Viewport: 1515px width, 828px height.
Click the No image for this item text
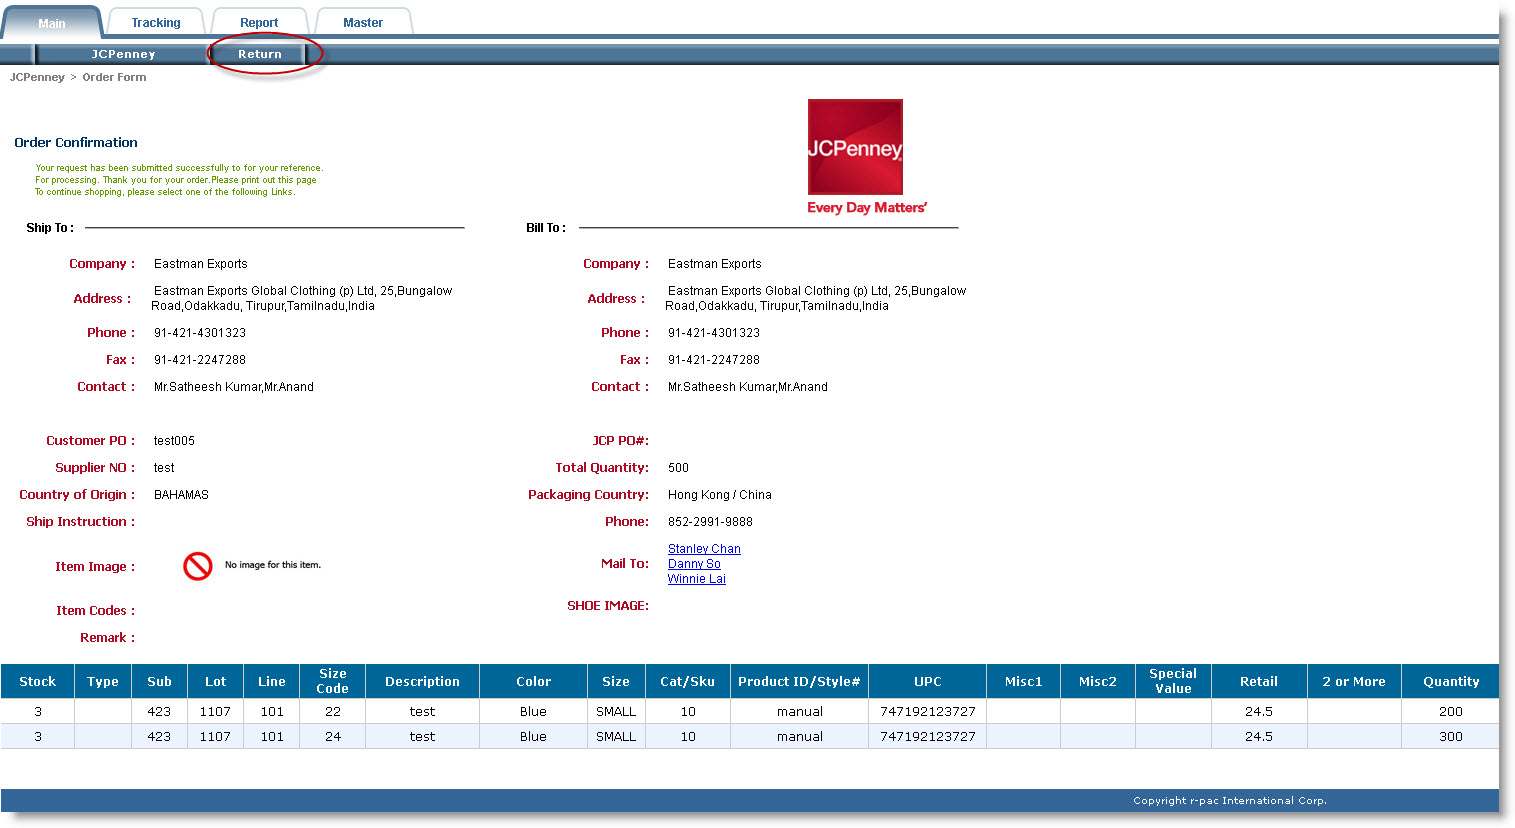(273, 565)
